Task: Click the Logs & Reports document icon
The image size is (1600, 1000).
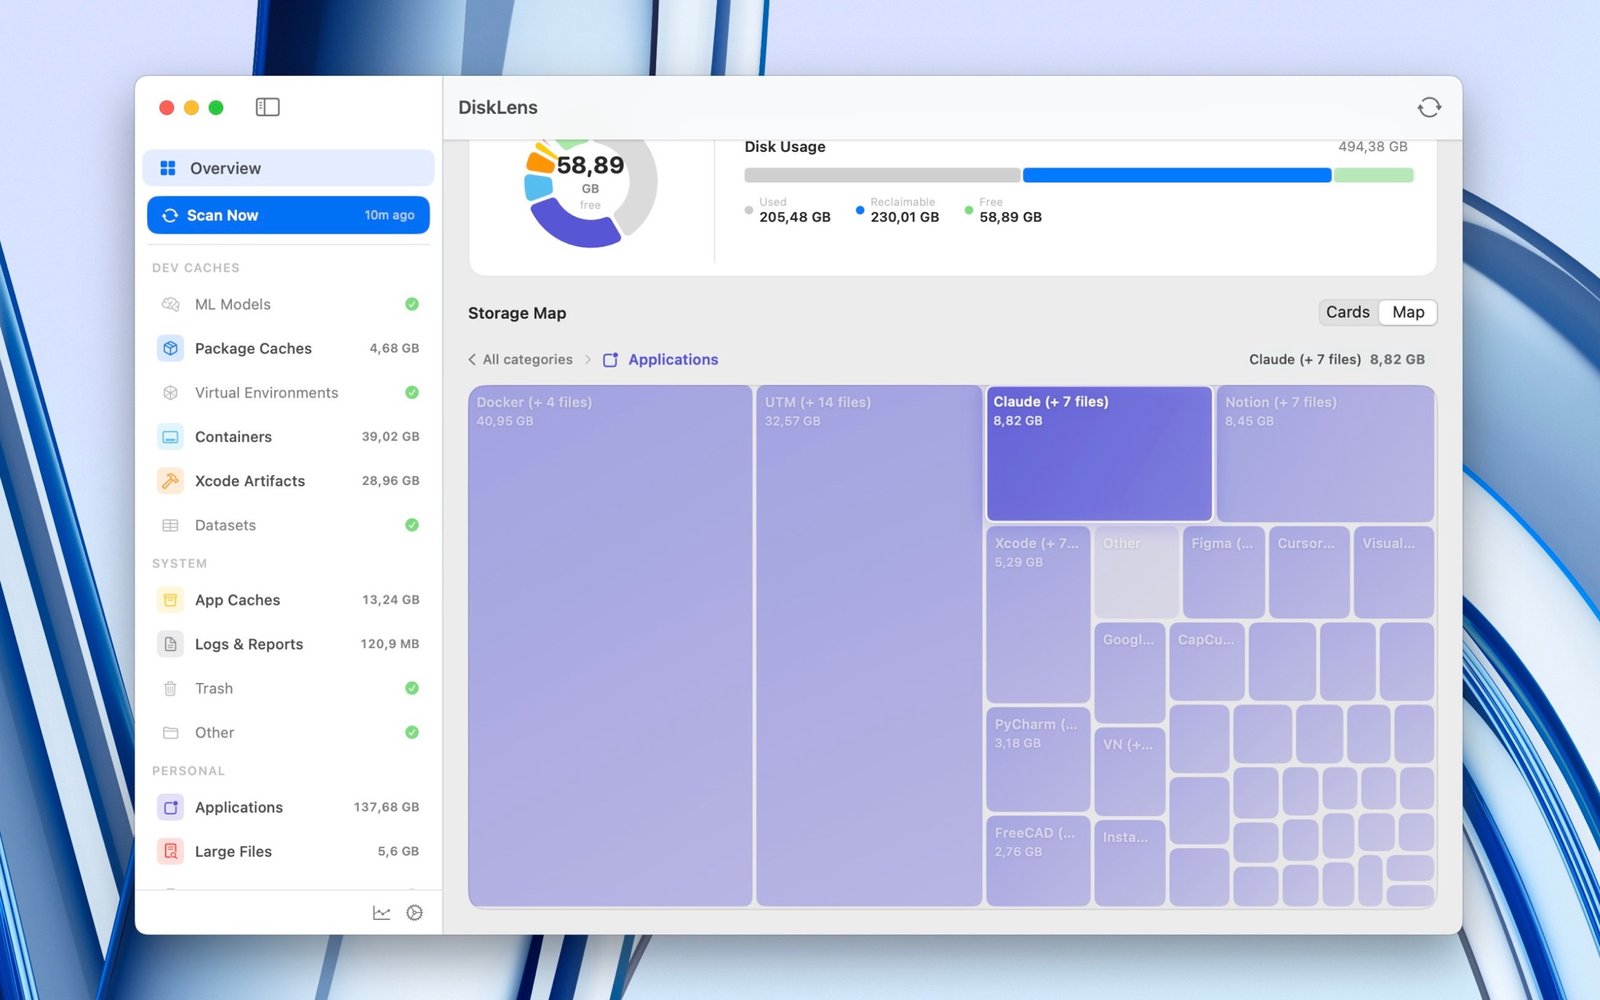Action: [x=170, y=644]
